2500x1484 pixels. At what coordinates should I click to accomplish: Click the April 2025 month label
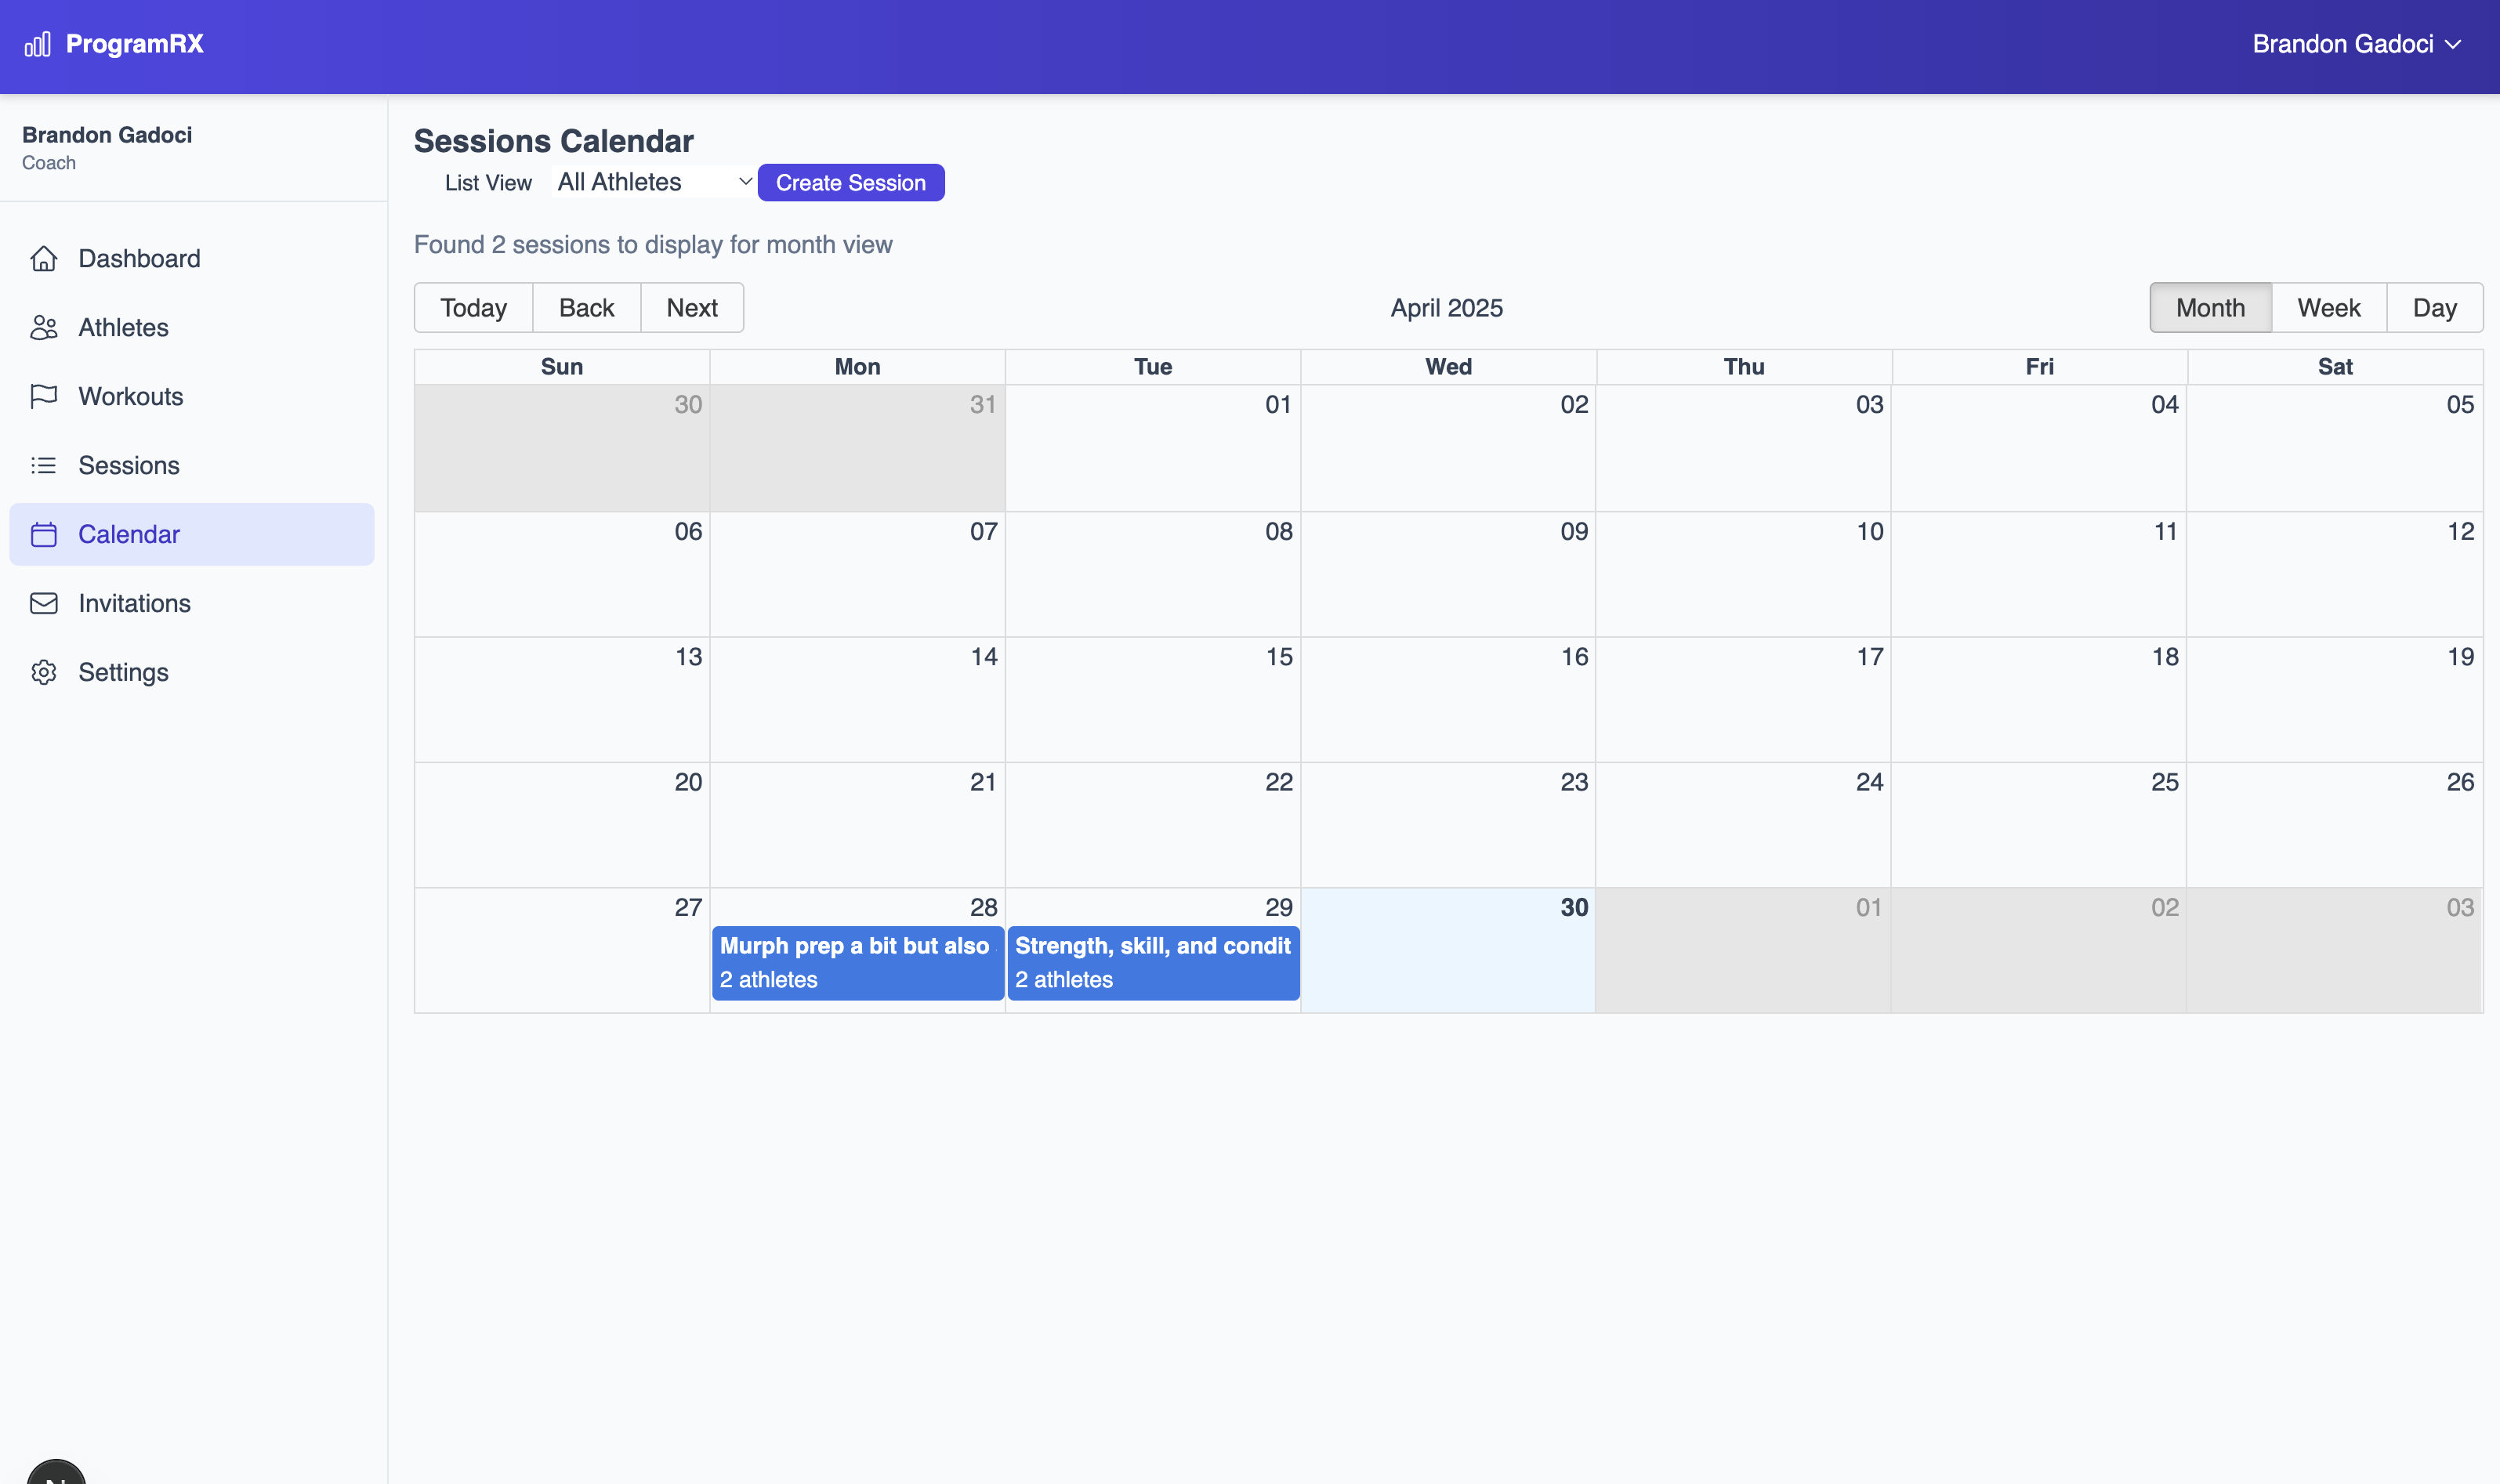[x=1446, y=308]
